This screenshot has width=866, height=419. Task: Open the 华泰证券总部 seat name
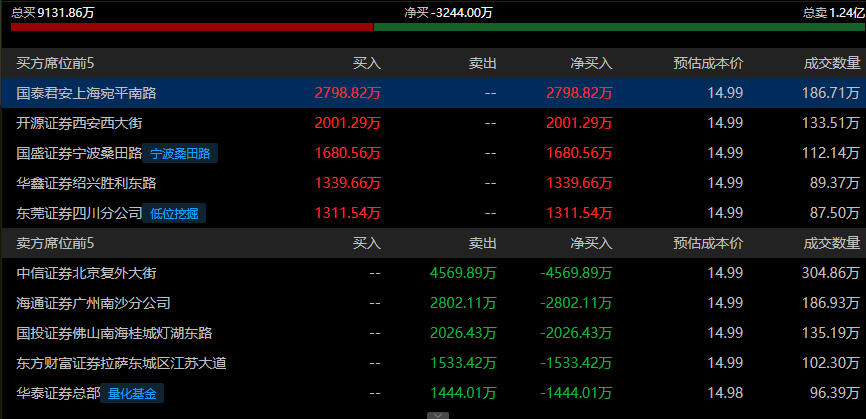(58, 393)
